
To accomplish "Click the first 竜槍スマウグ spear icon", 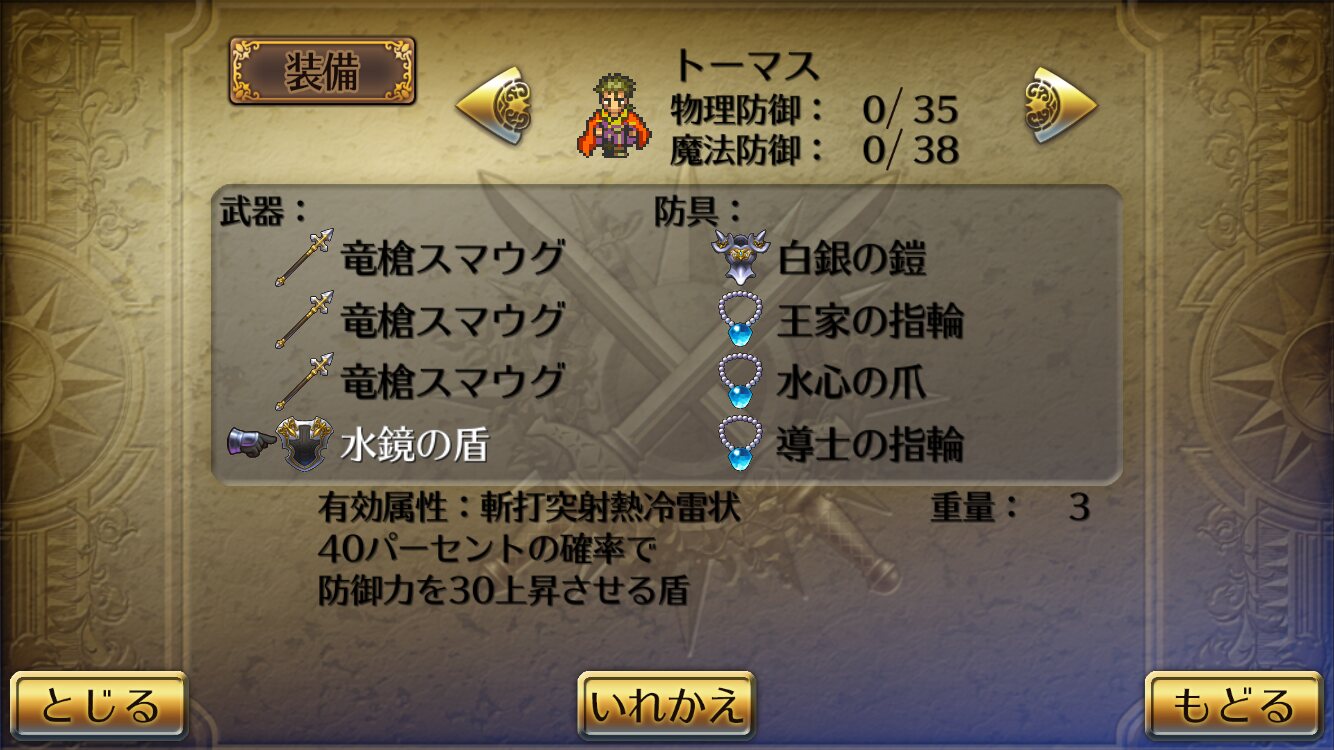I will pyautogui.click(x=305, y=258).
